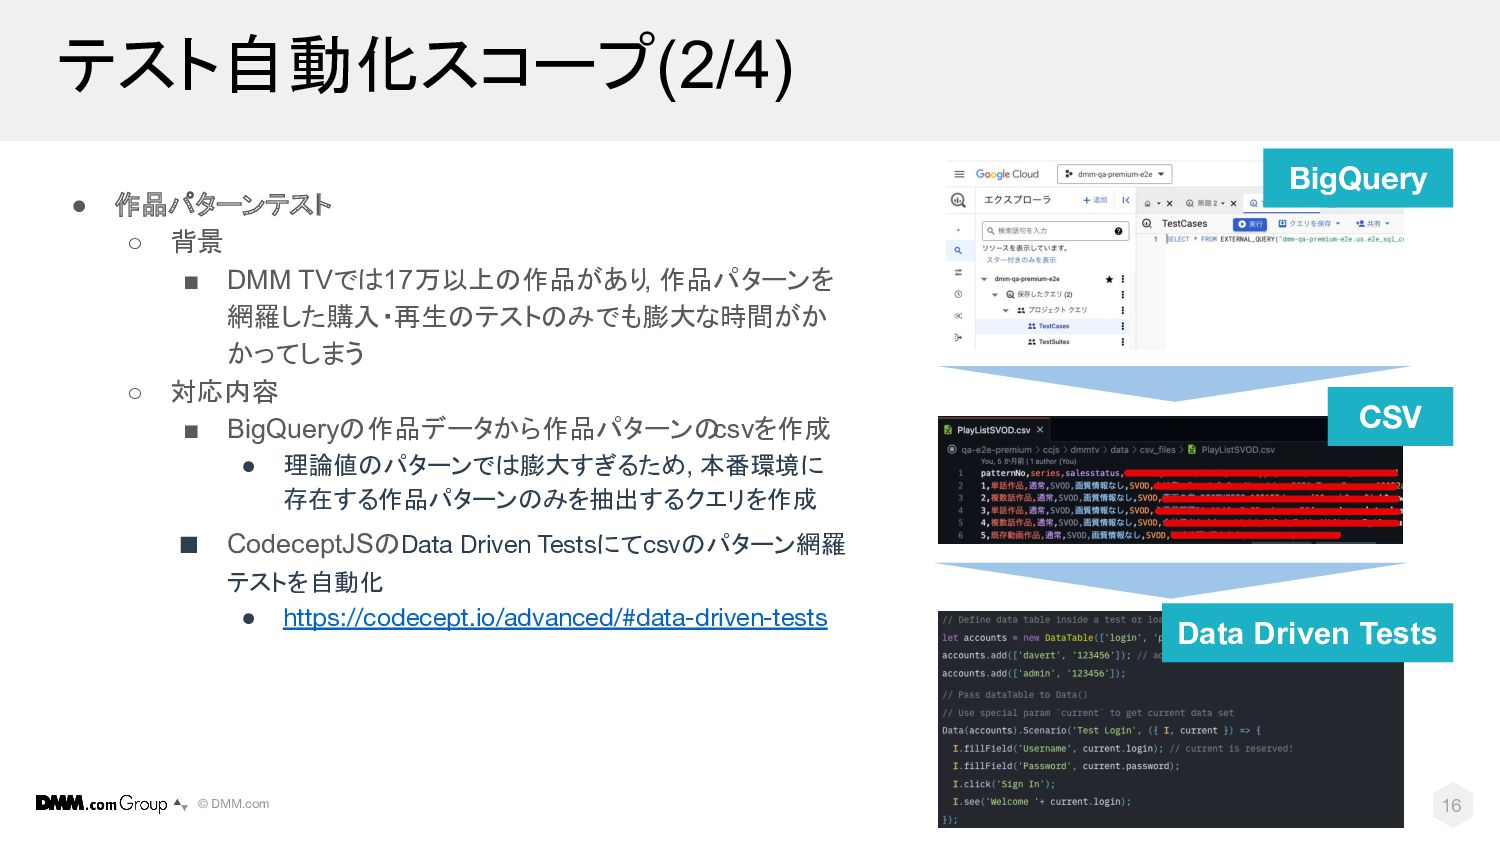Close the 無題 2 query tab

pyautogui.click(x=1234, y=204)
